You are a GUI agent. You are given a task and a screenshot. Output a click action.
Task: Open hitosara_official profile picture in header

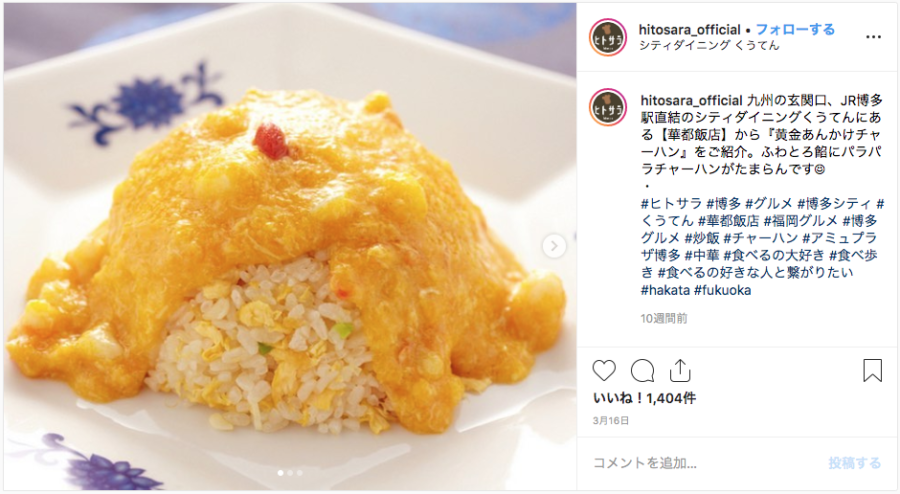pos(608,37)
